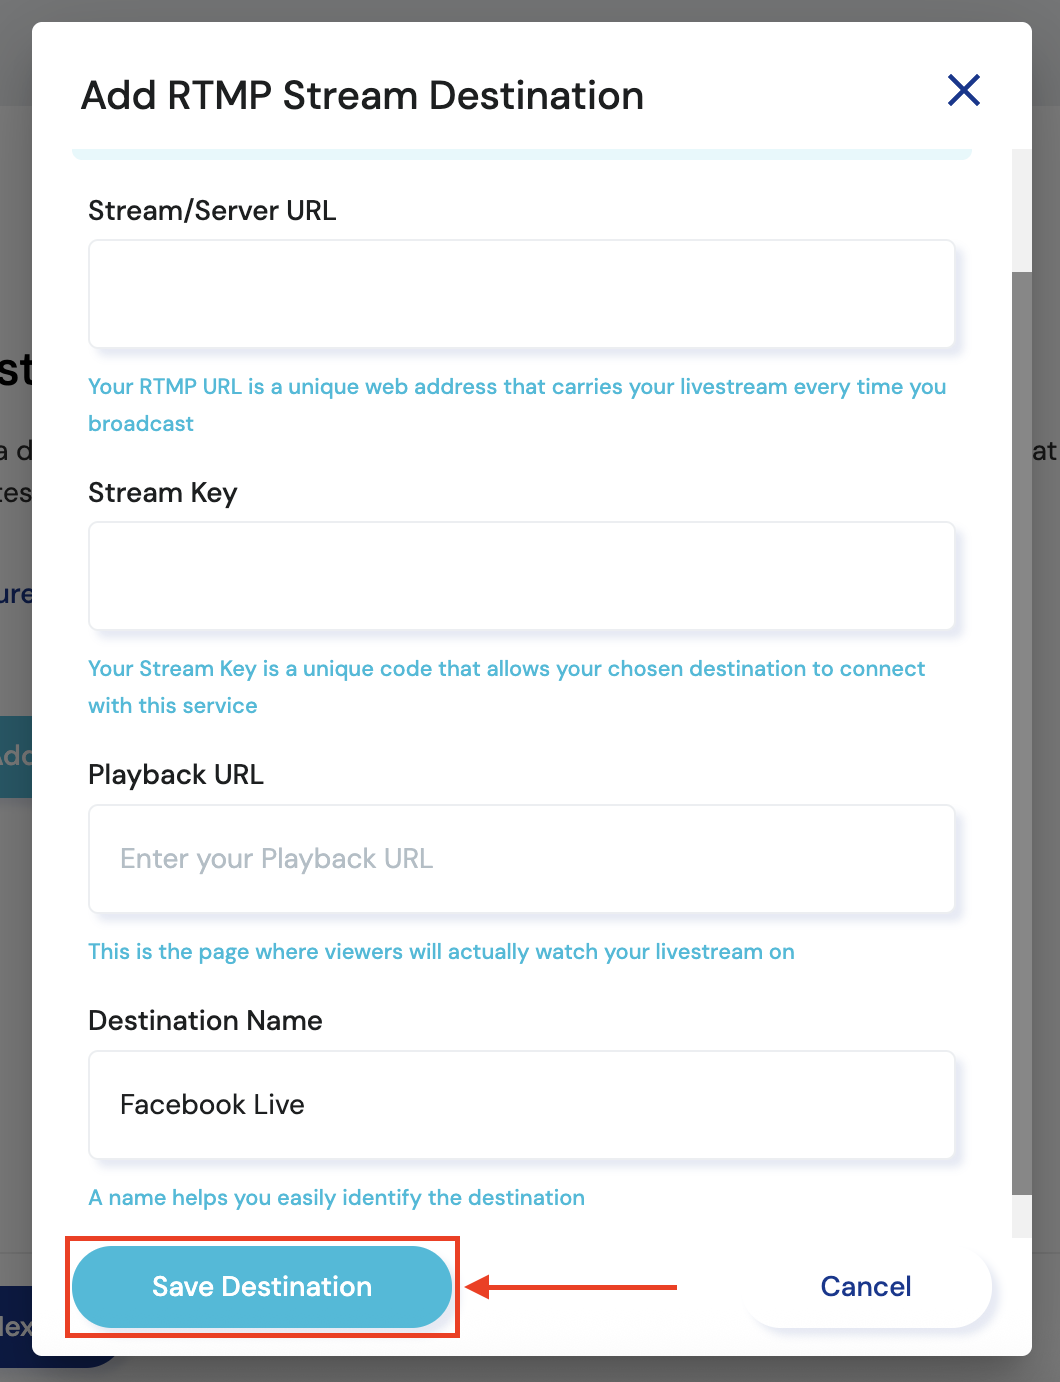Click the scrollbar track above the thumb
Image resolution: width=1060 pixels, height=1382 pixels.
1021,210
